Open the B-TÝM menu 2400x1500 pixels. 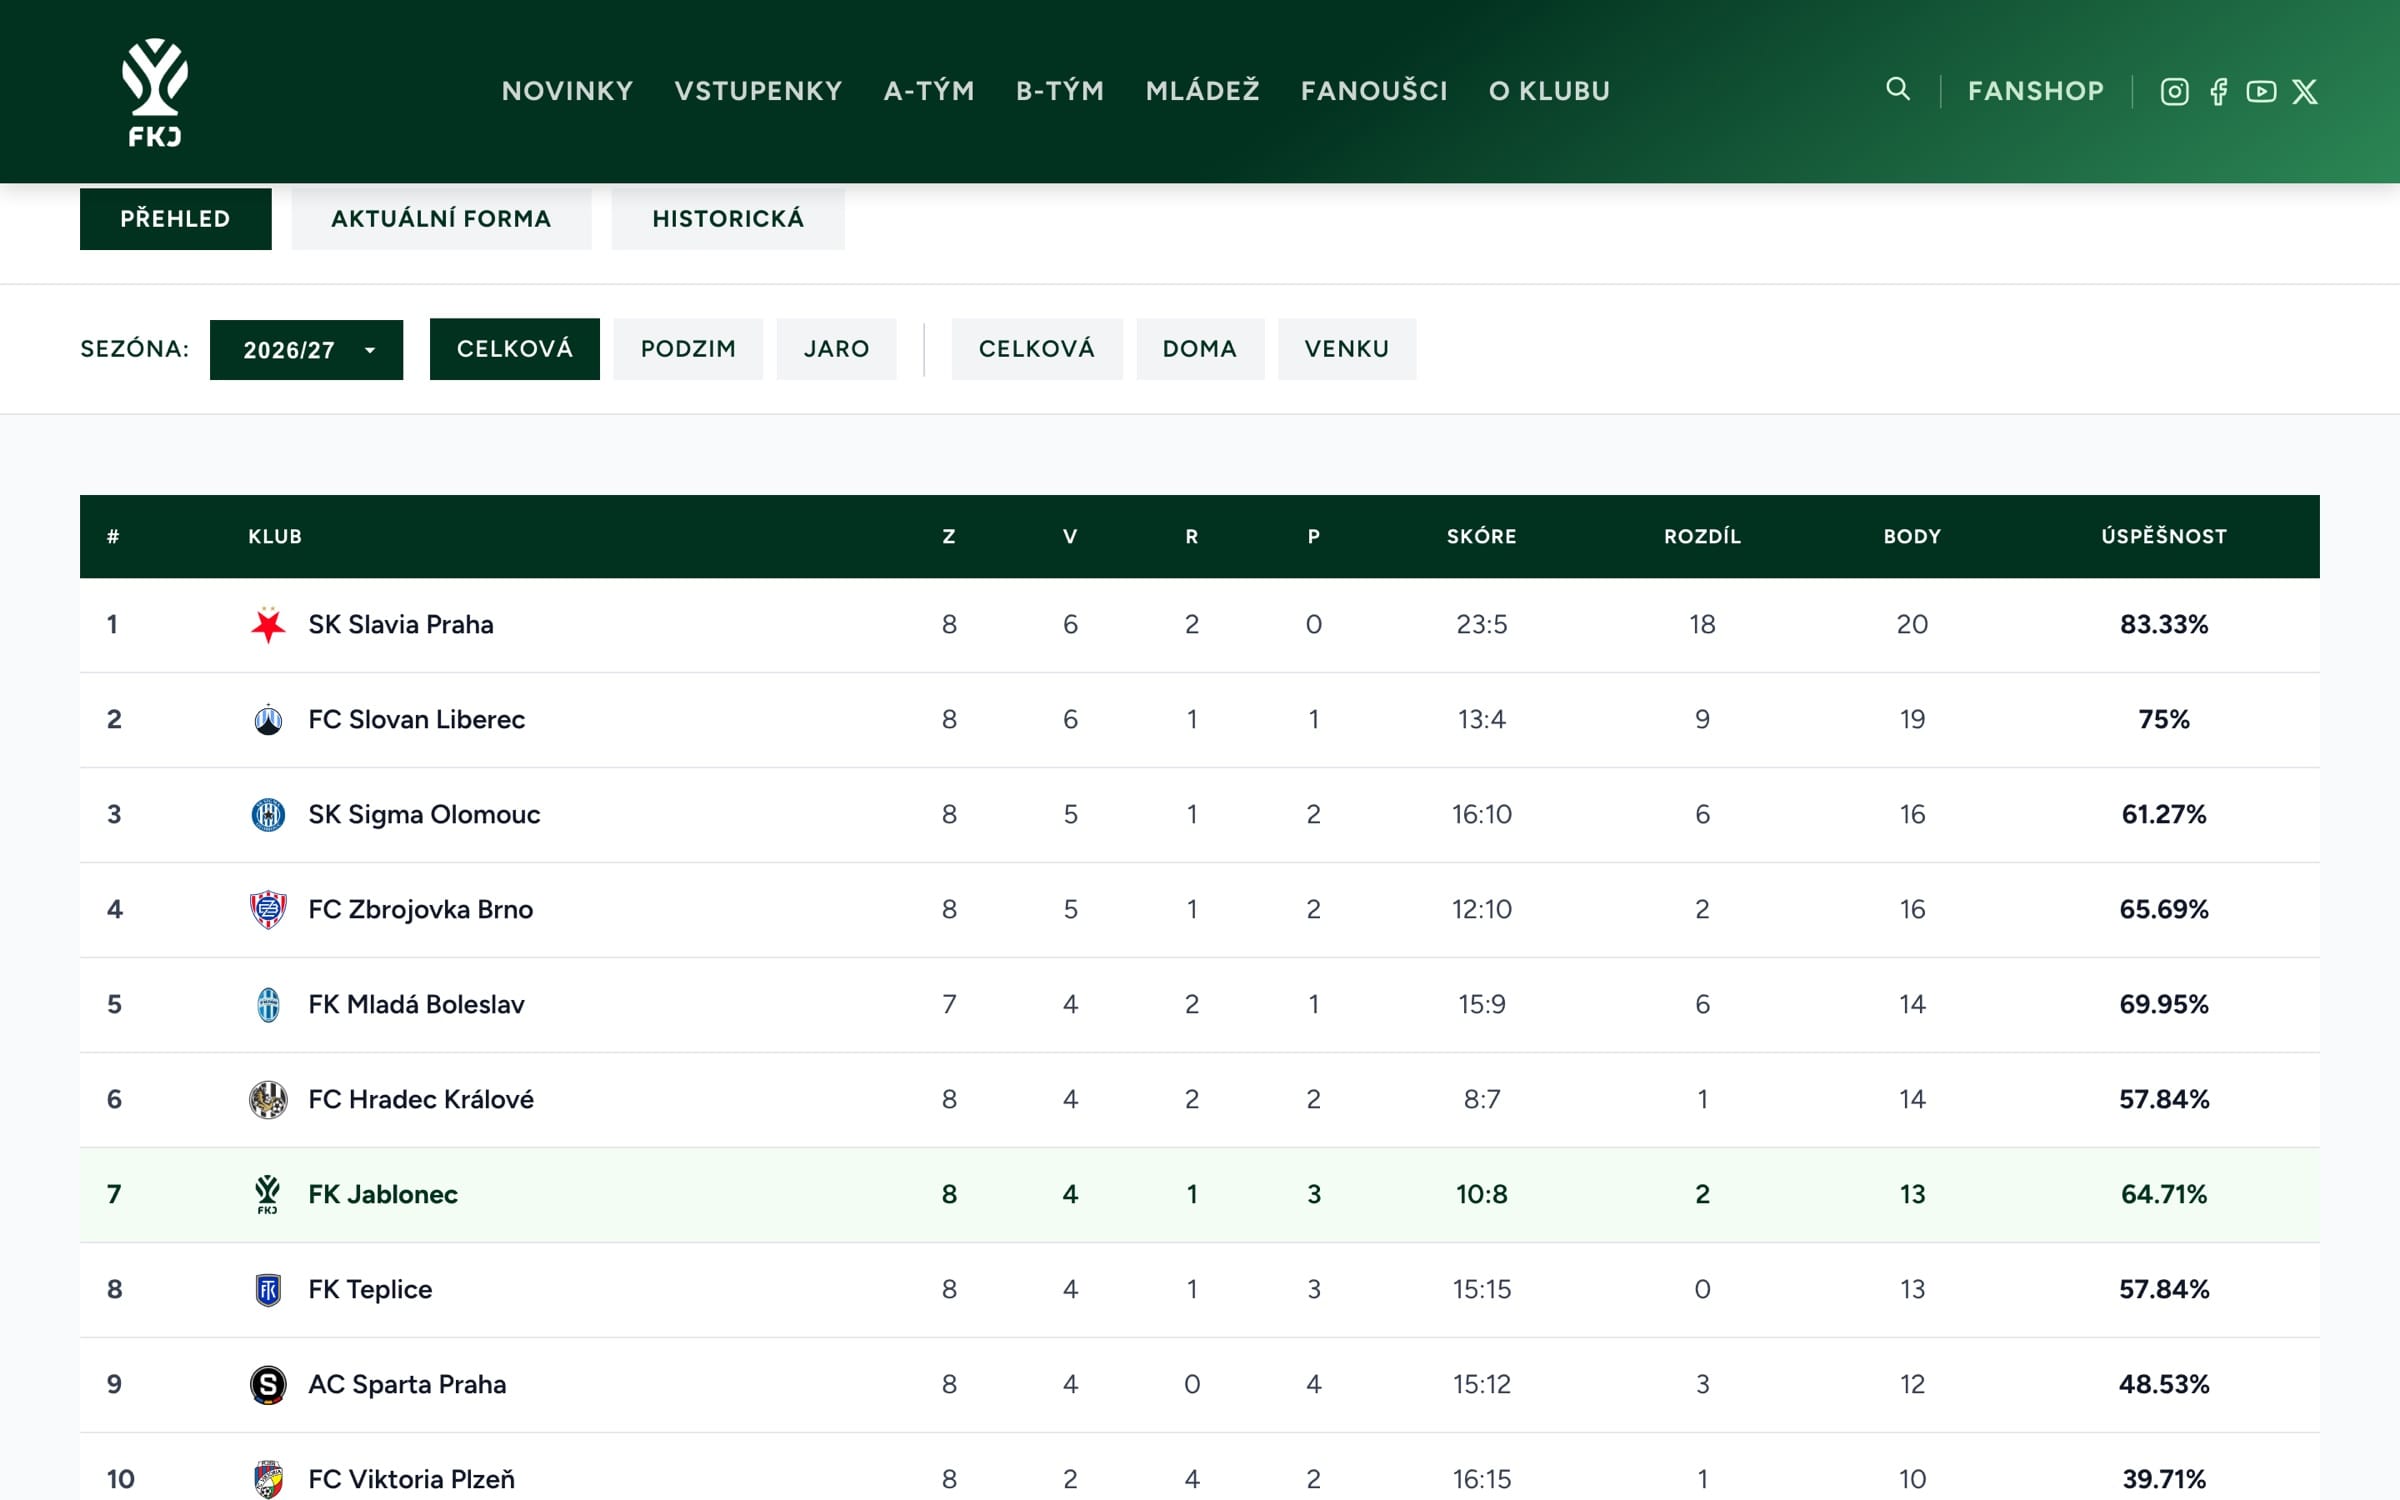[x=1060, y=91]
